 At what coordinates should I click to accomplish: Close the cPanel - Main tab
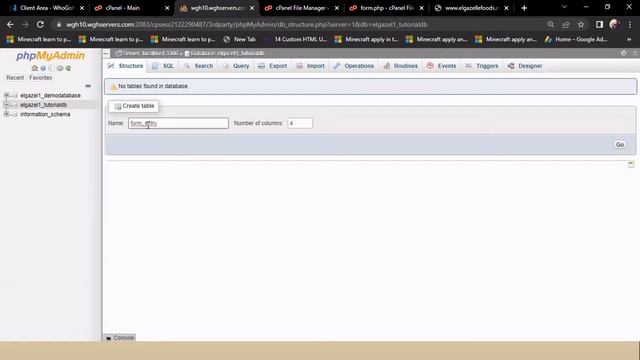tap(167, 8)
